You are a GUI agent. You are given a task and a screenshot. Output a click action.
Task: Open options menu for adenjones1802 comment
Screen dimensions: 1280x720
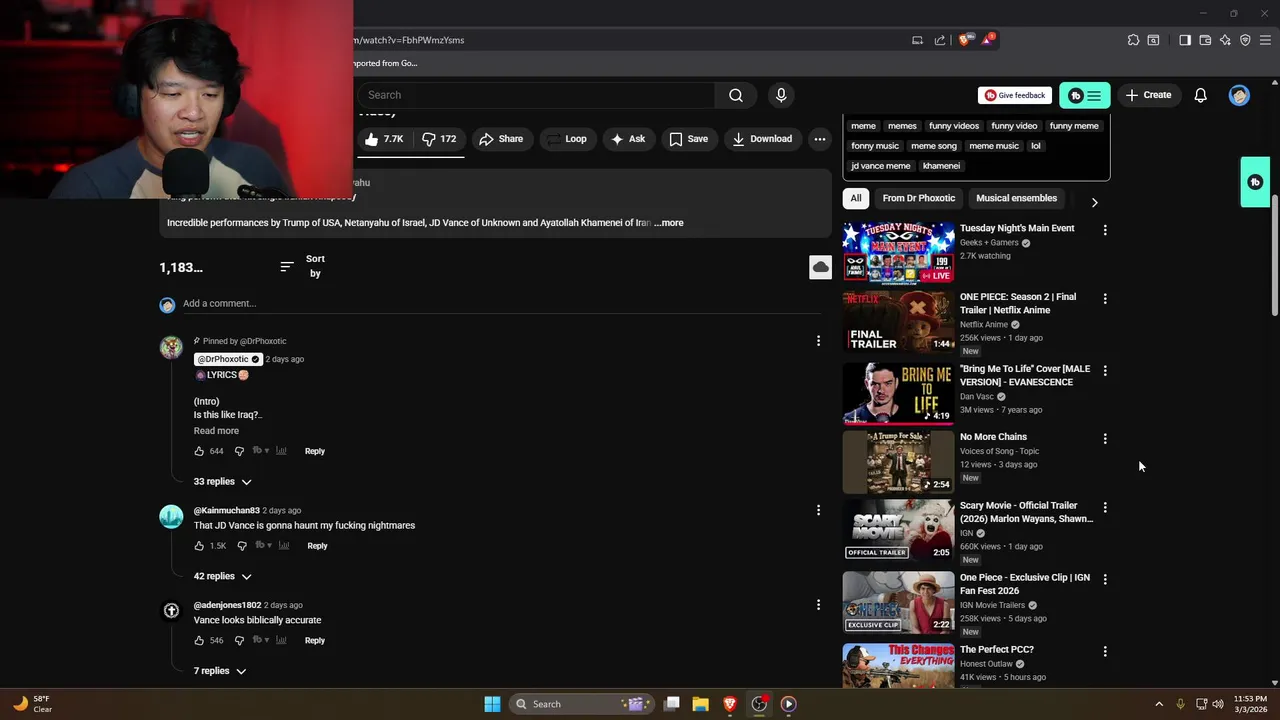tap(818, 605)
